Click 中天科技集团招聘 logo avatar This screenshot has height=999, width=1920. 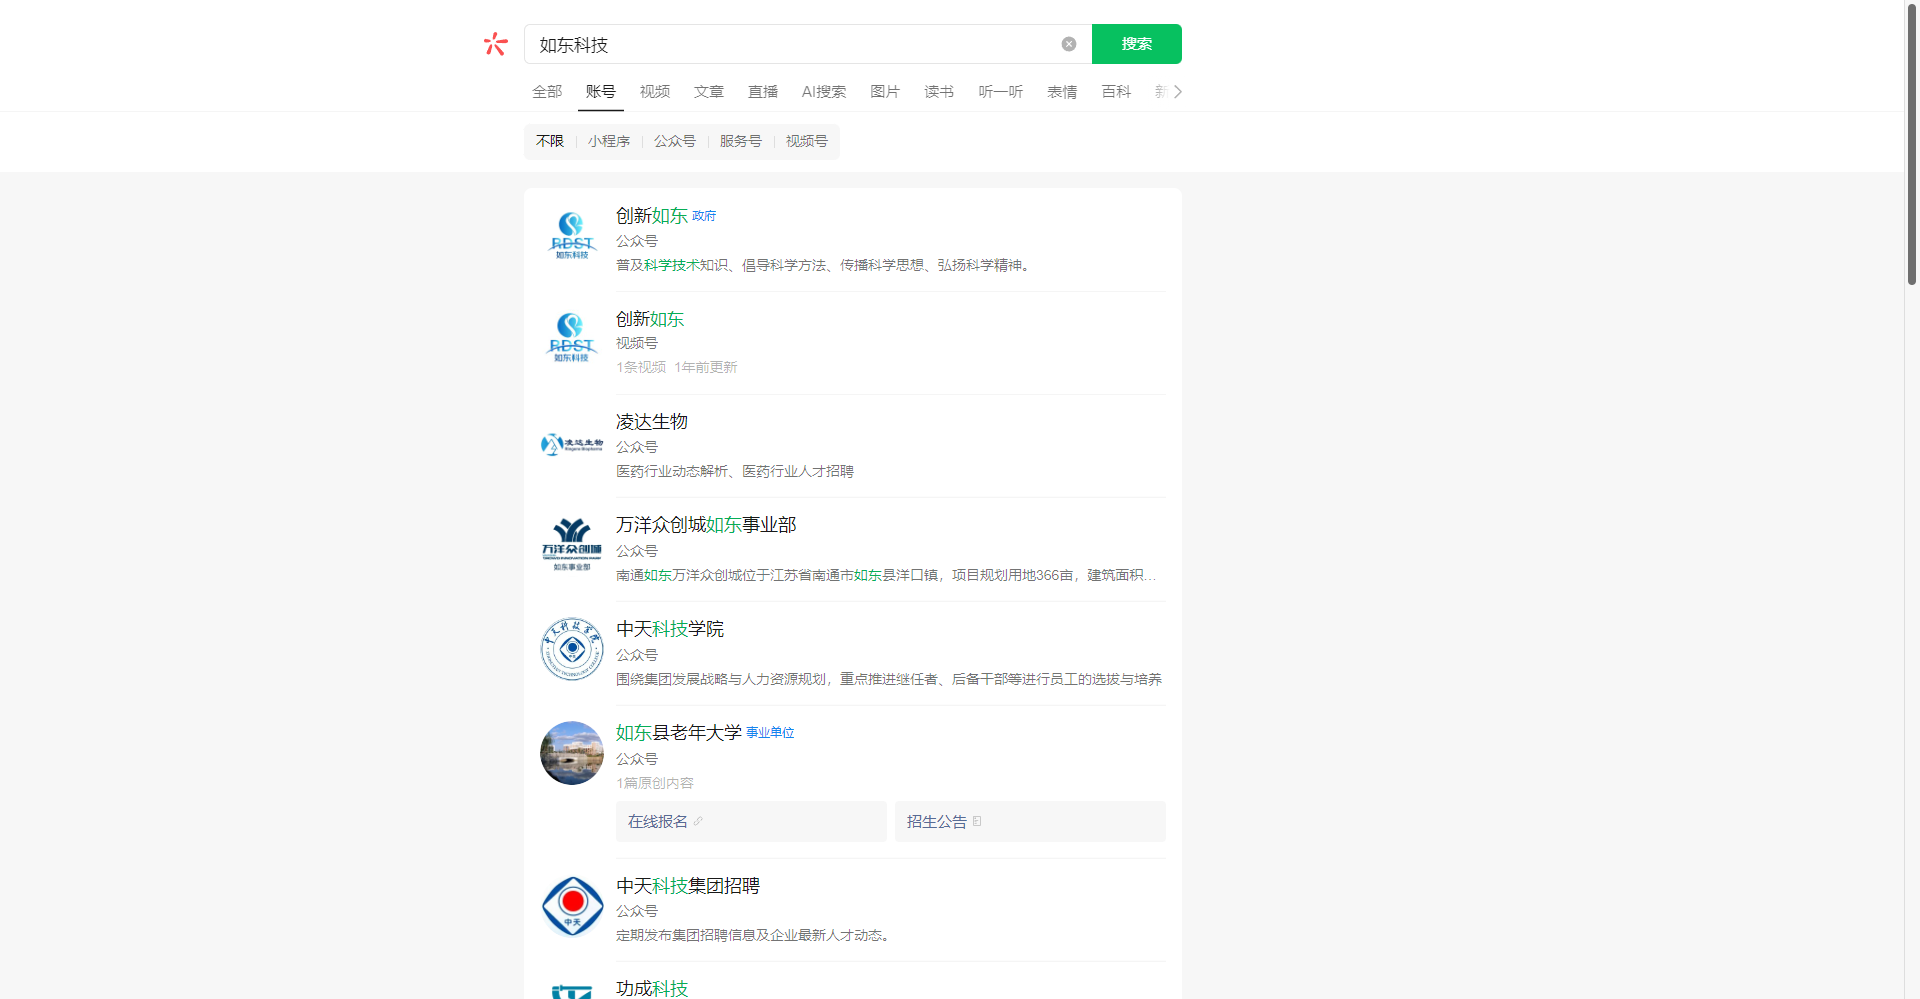(x=572, y=906)
